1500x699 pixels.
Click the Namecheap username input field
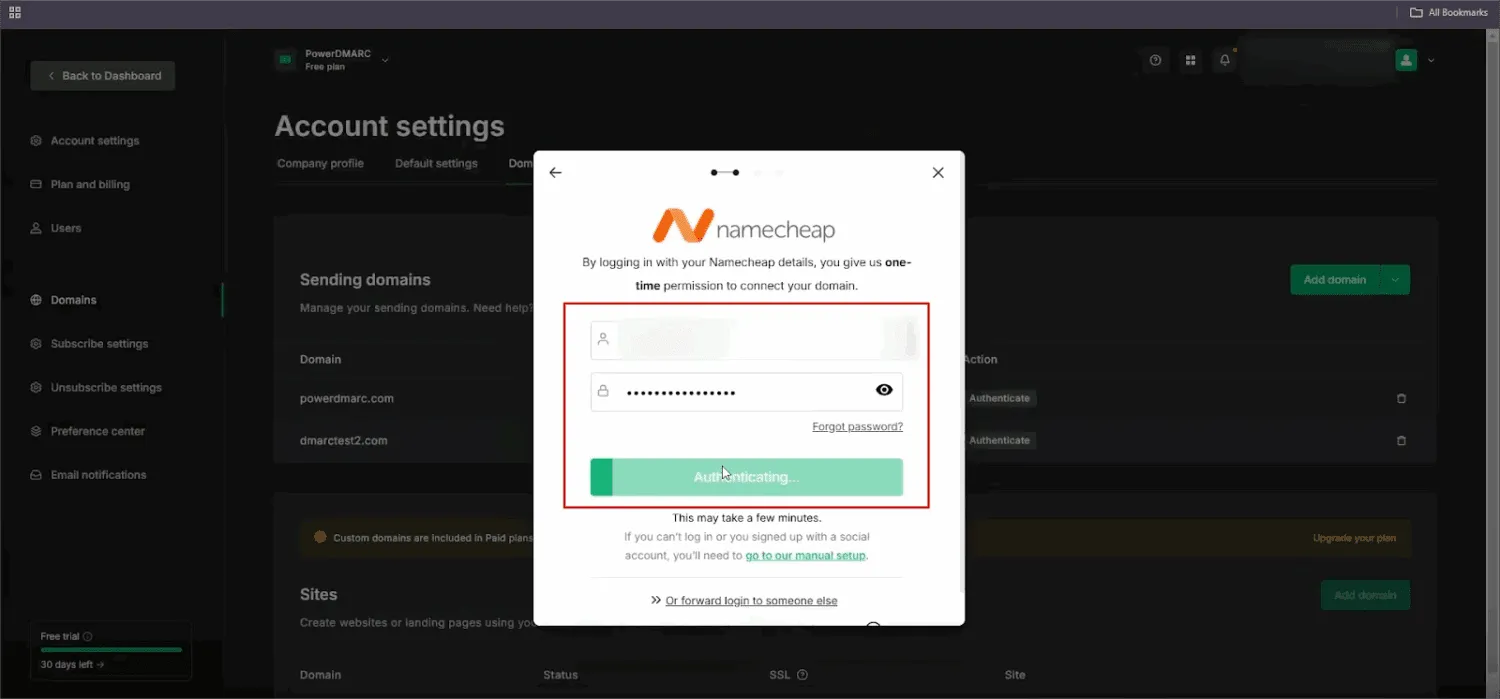click(x=747, y=340)
